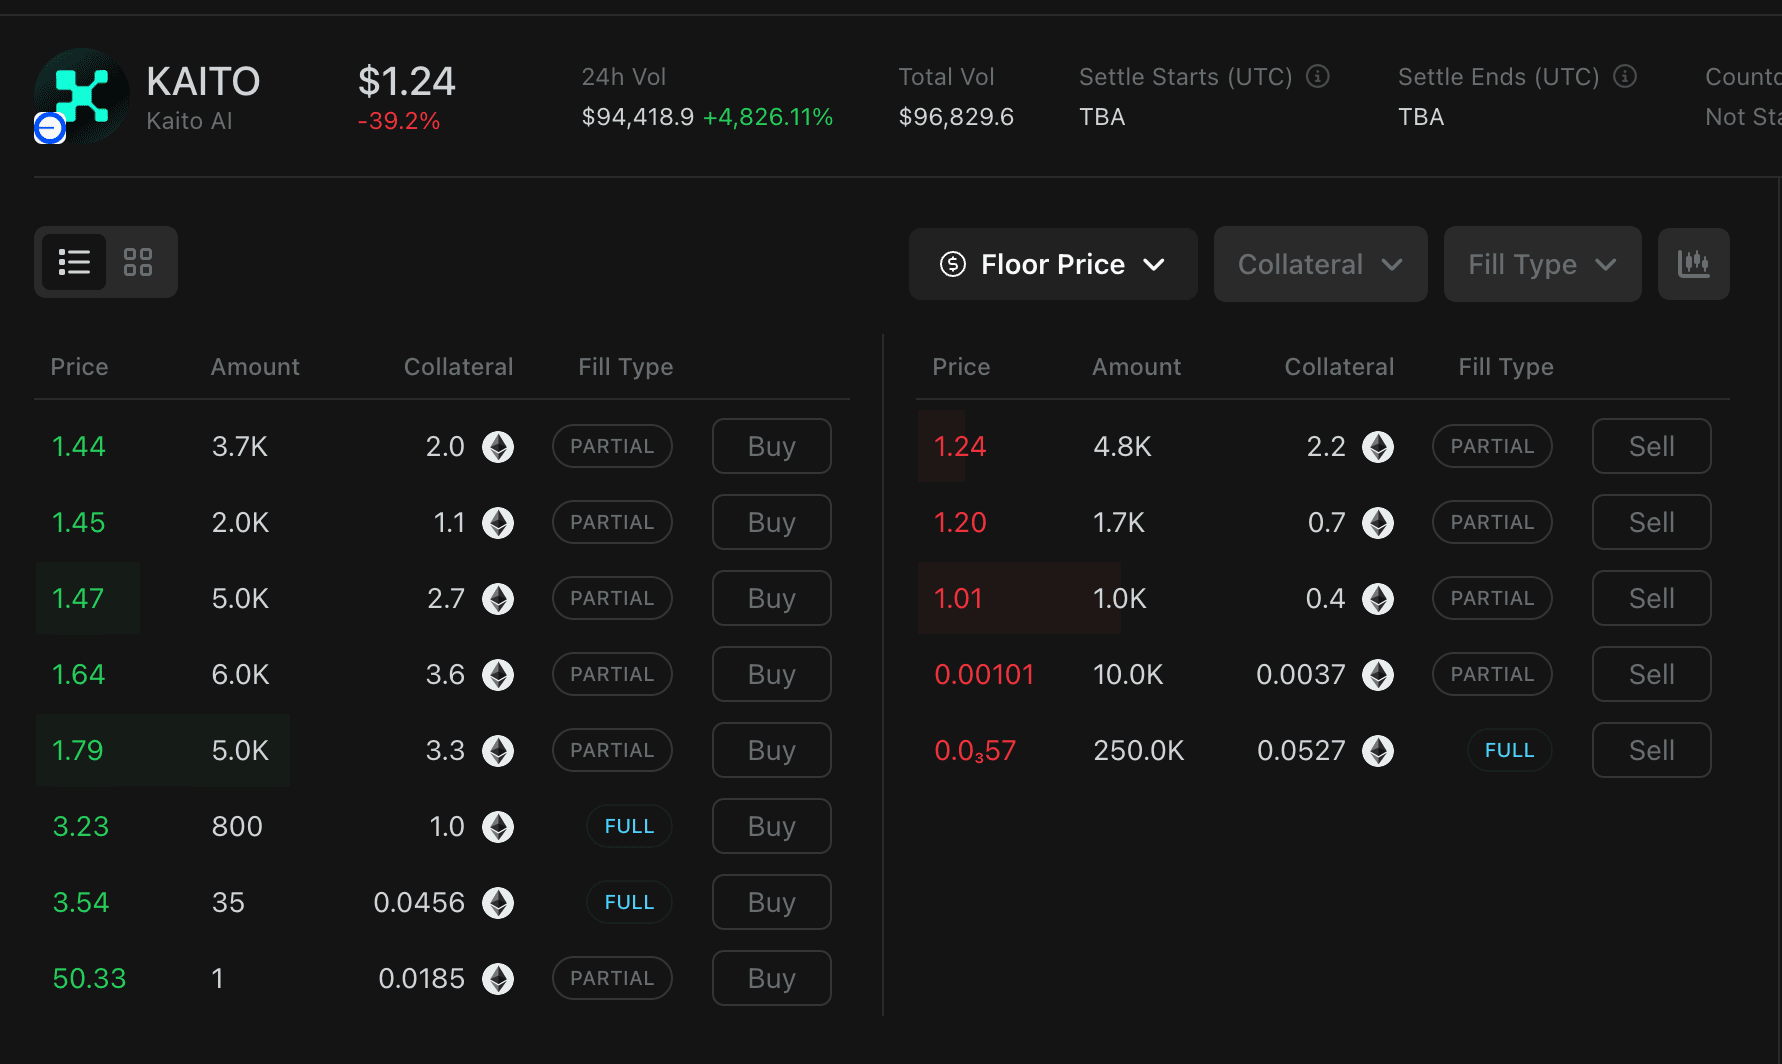Click the ETH icon in the 1.24 sell row
Viewport: 1782px width, 1064px height.
[1378, 447]
